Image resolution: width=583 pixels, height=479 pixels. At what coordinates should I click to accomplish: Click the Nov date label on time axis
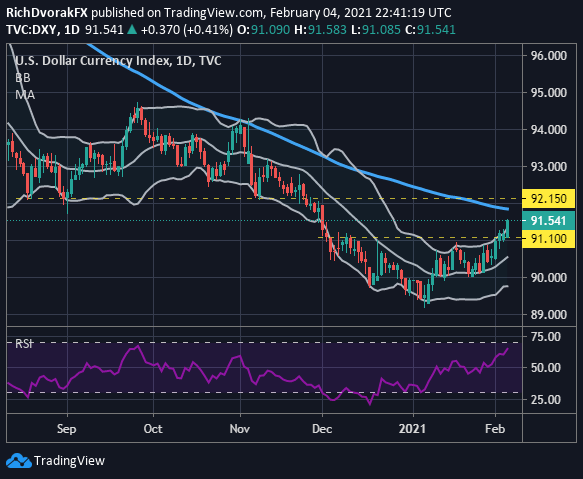pos(239,429)
